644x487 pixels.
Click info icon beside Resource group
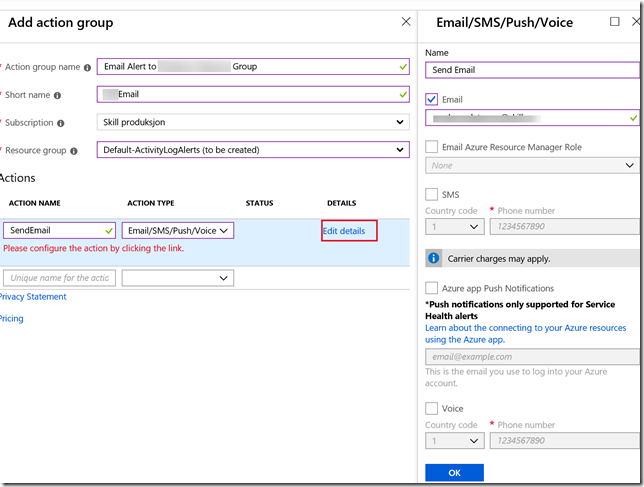click(87, 151)
